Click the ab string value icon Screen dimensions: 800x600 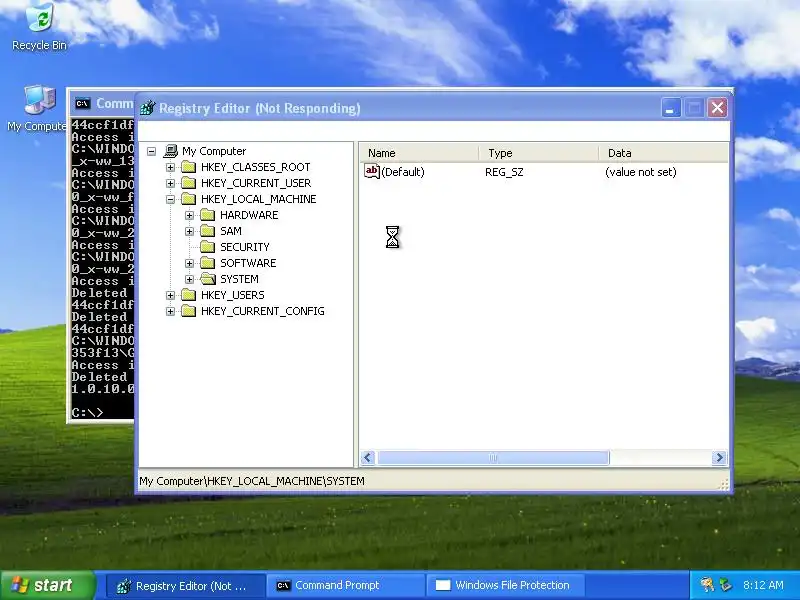[x=372, y=171]
